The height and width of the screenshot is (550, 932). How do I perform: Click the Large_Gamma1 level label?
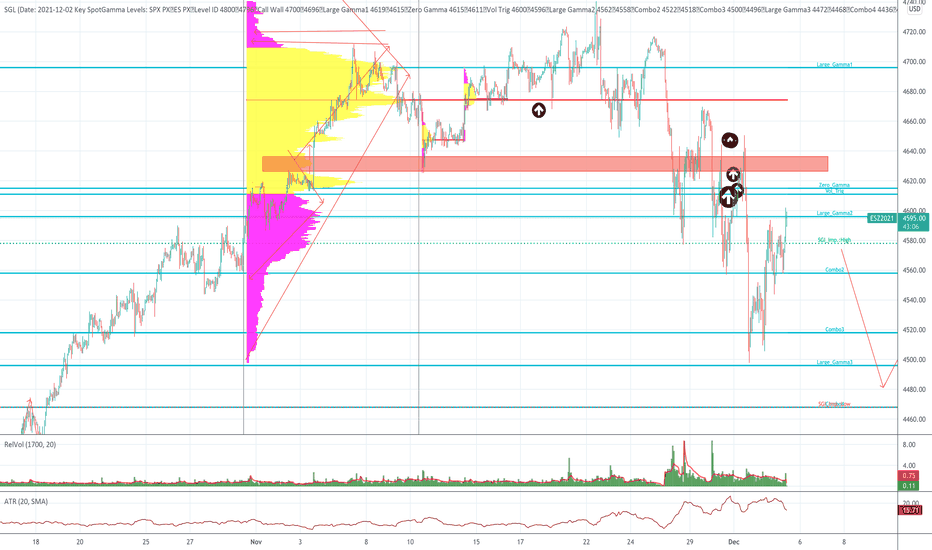coord(835,64)
